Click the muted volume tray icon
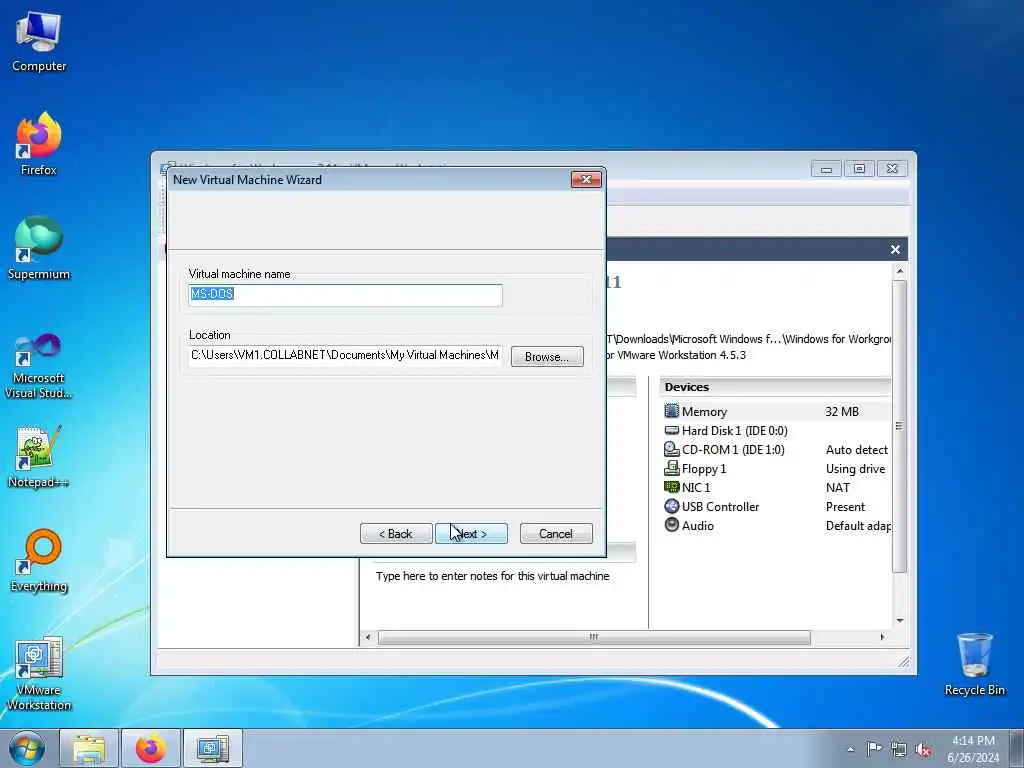This screenshot has height=768, width=1024. (923, 749)
